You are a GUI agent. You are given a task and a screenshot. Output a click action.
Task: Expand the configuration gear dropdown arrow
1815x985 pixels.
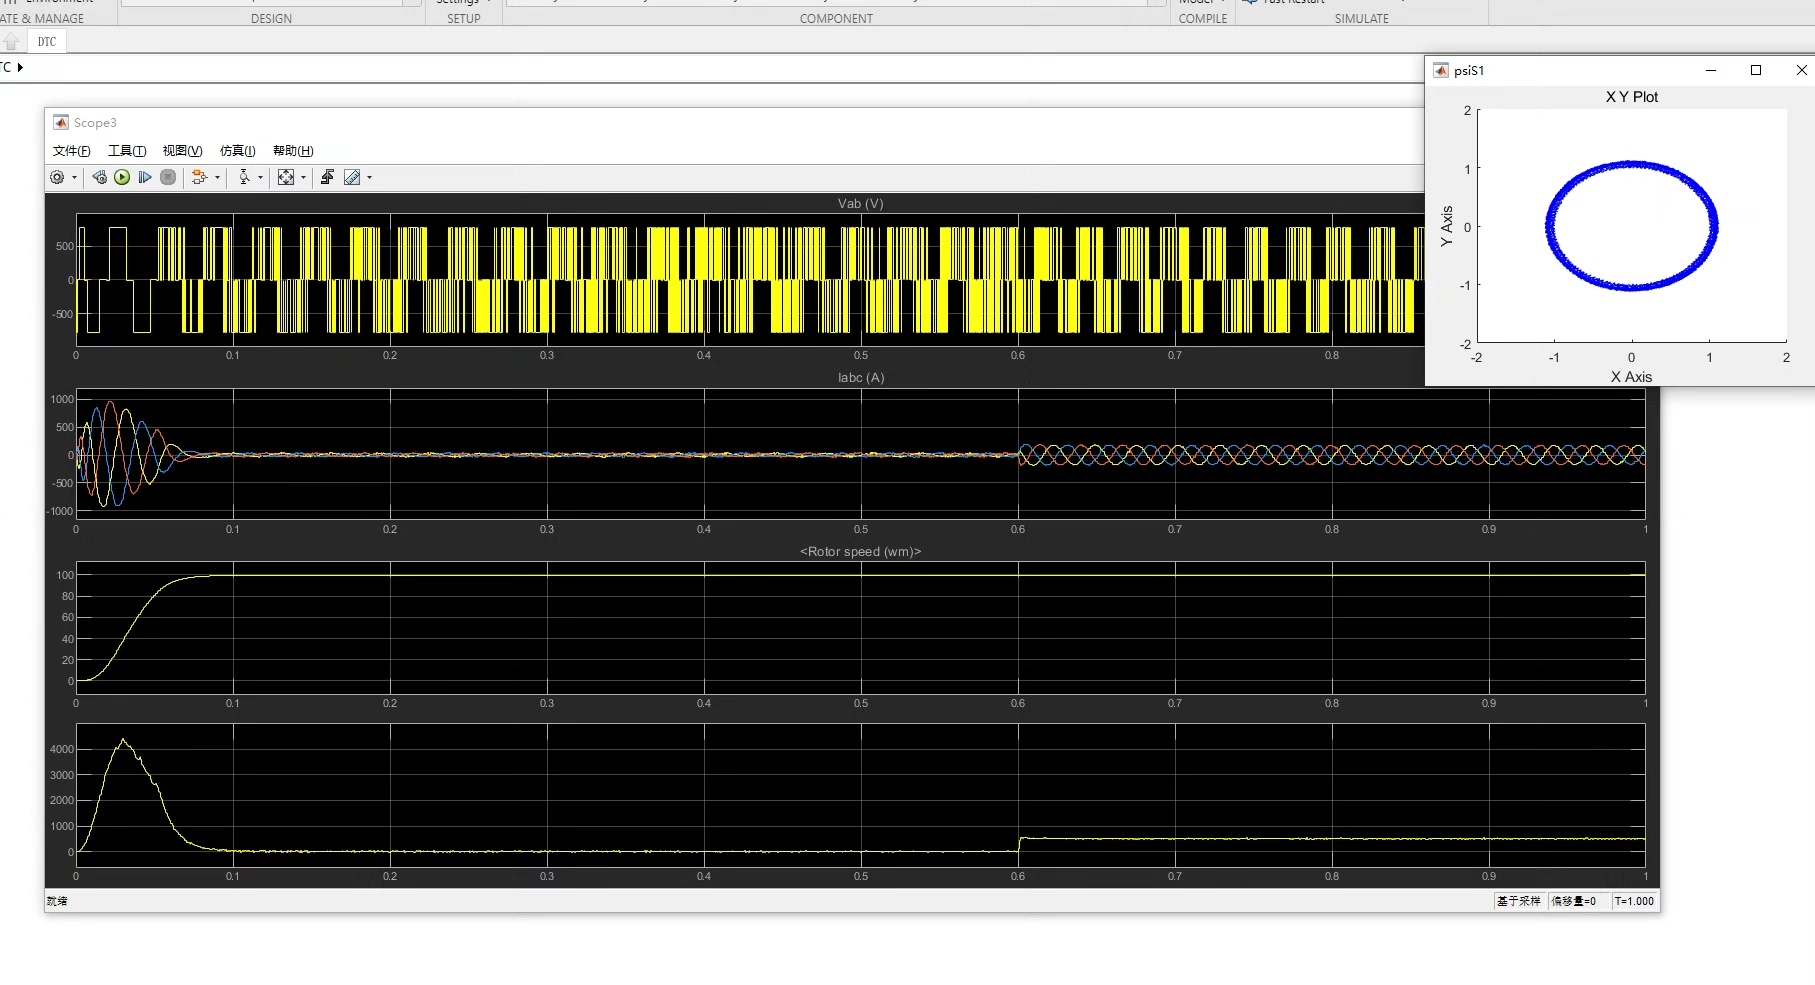(x=75, y=178)
